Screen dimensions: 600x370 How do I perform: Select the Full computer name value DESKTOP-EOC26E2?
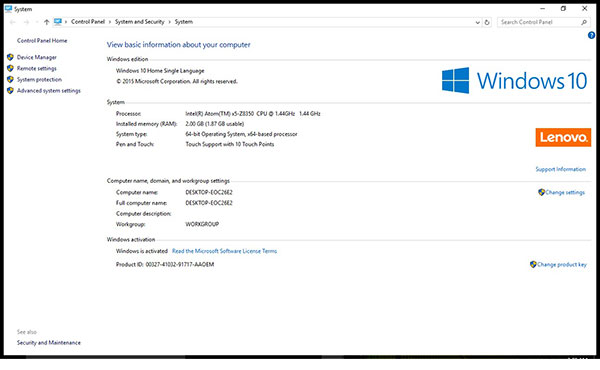point(209,203)
